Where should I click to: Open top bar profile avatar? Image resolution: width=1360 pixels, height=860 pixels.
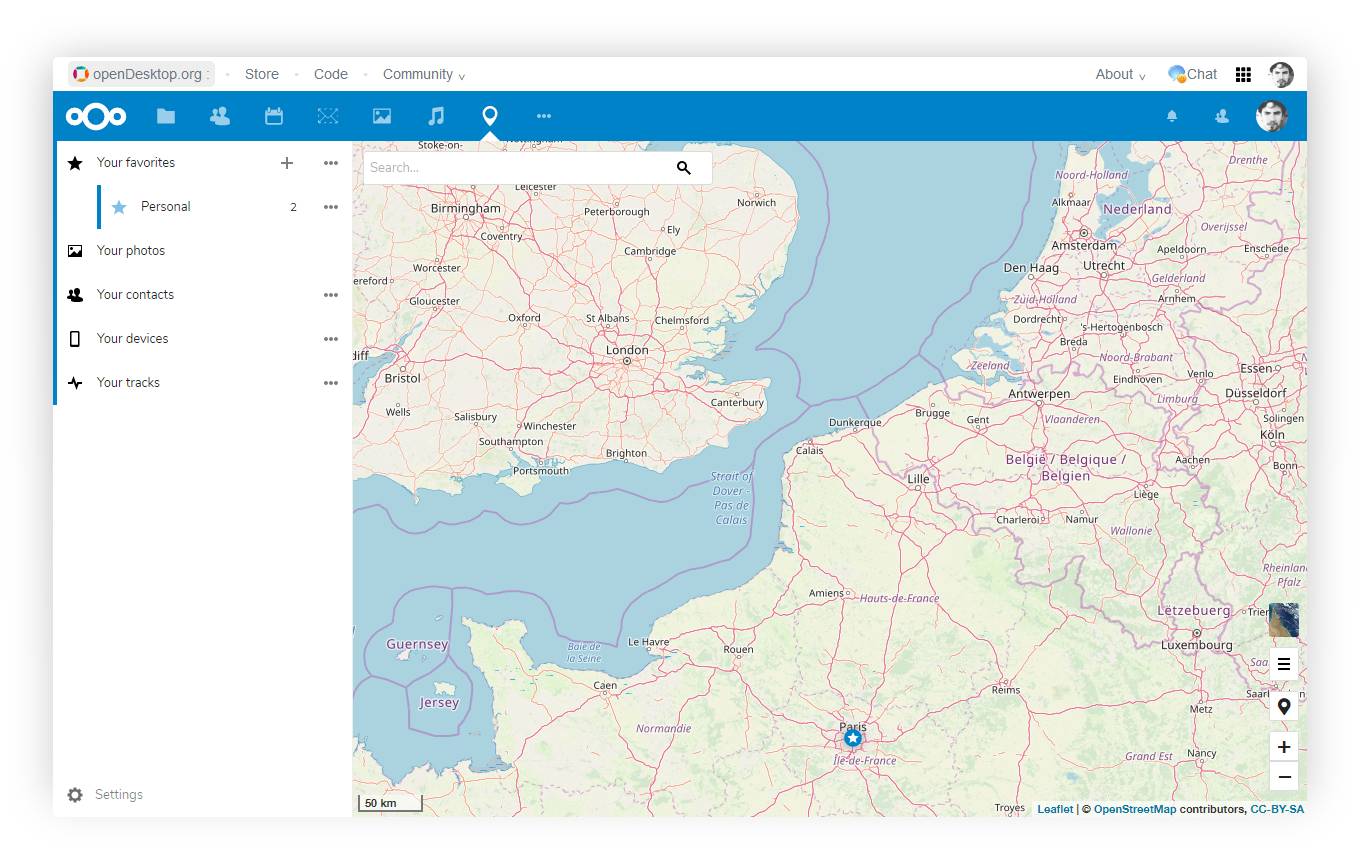[x=1281, y=74]
